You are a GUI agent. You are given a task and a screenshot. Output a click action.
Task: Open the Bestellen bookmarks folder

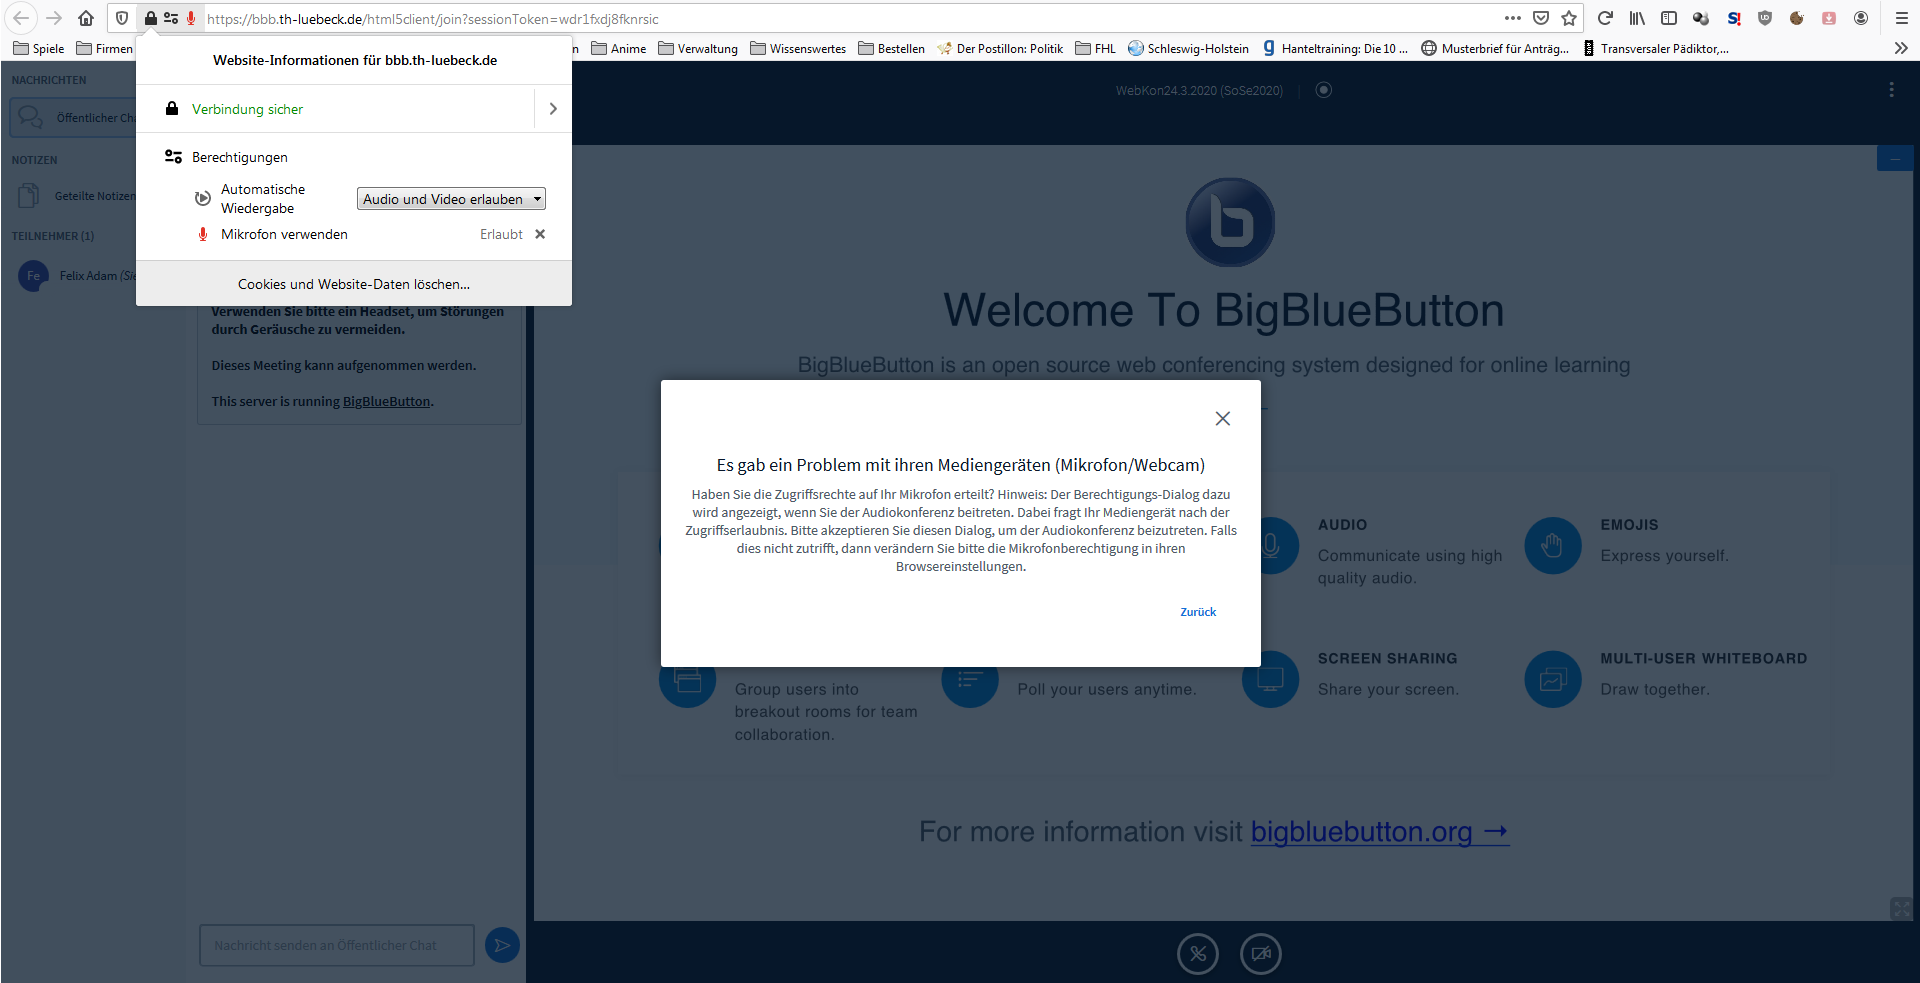[x=892, y=48]
